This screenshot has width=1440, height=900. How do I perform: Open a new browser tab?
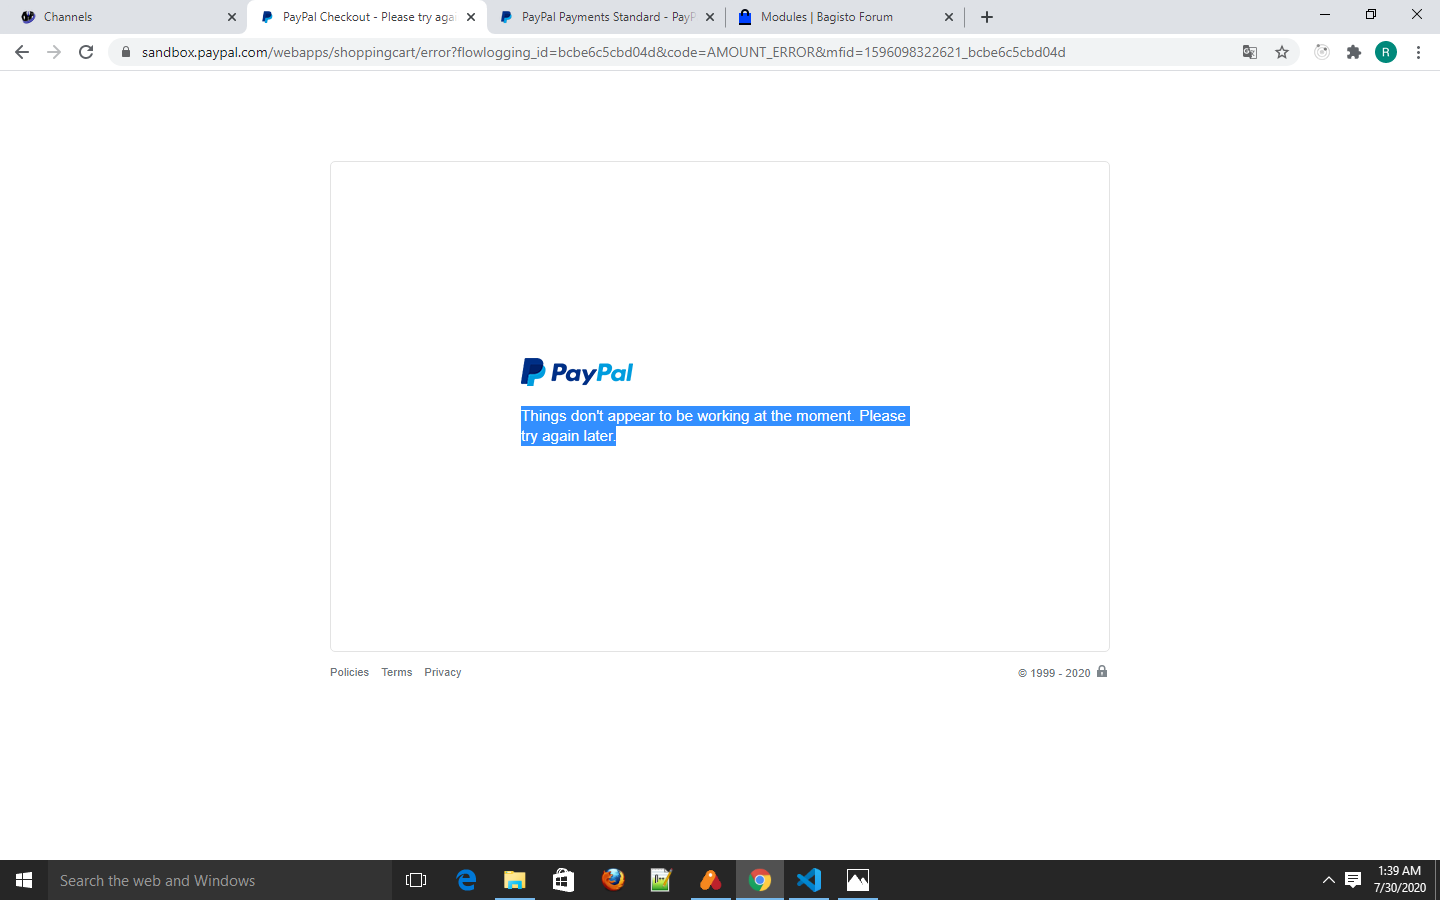[987, 17]
